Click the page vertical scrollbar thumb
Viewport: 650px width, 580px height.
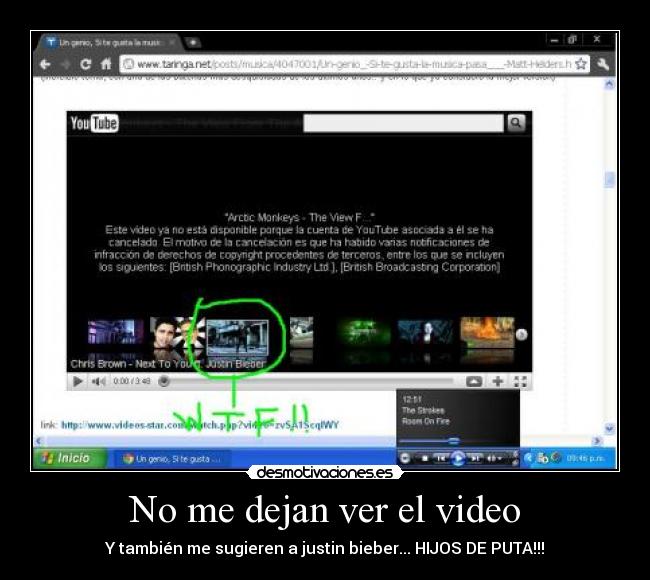click(609, 180)
